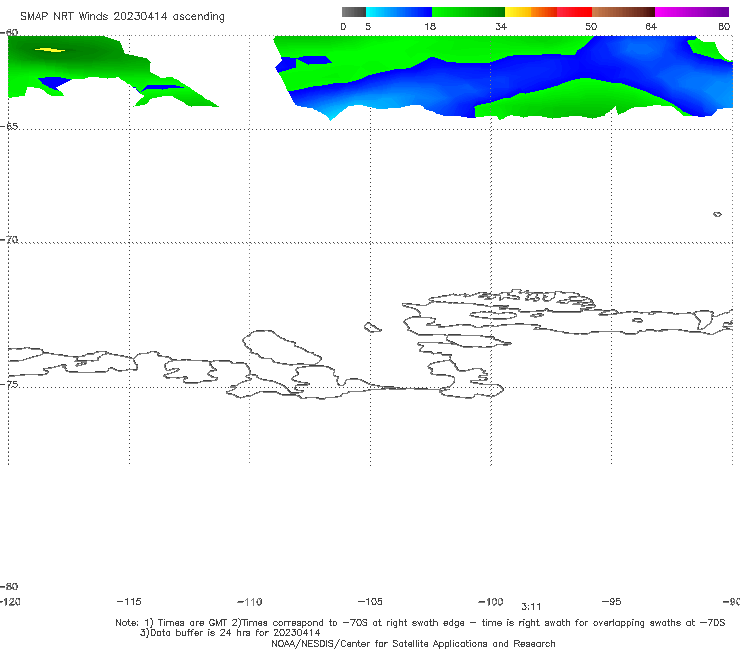Click the latitude label '-70'
This screenshot has height=650, width=740.
[x=9, y=240]
